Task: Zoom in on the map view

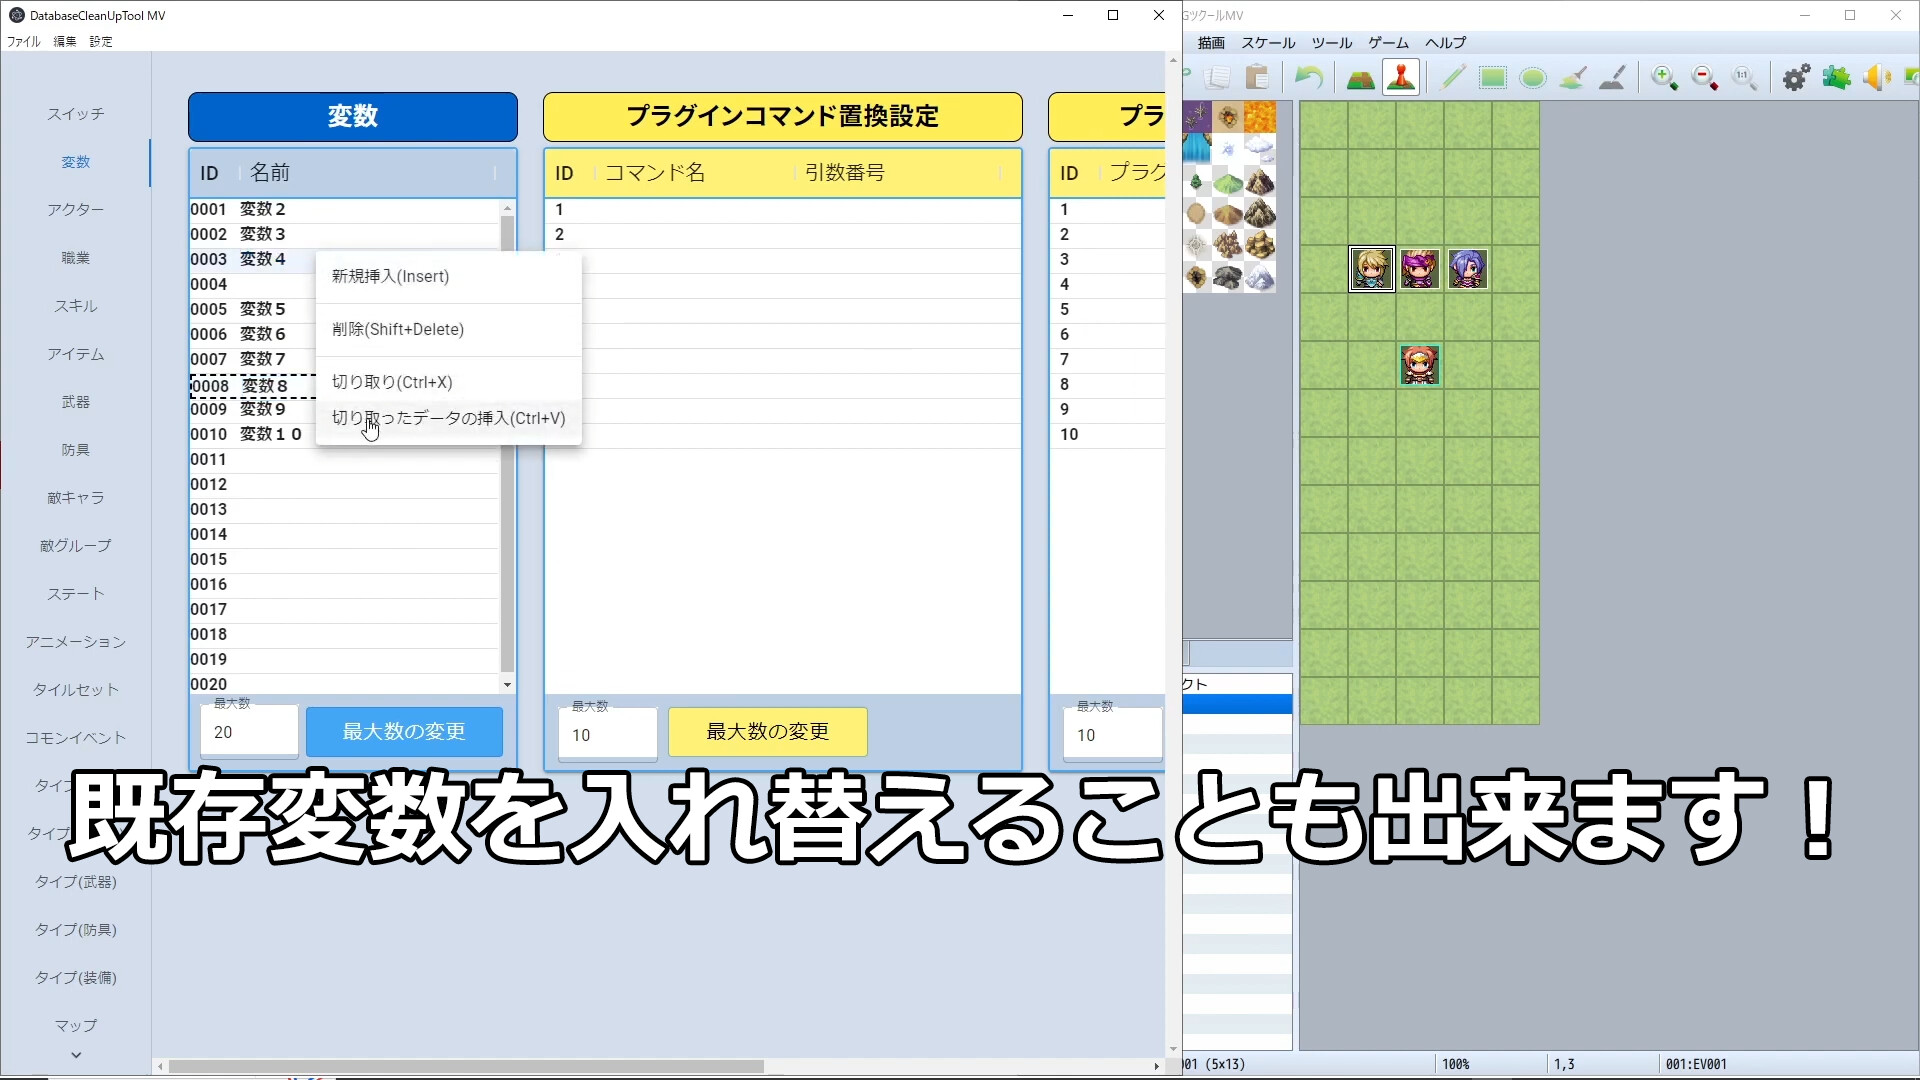Action: 1663,77
